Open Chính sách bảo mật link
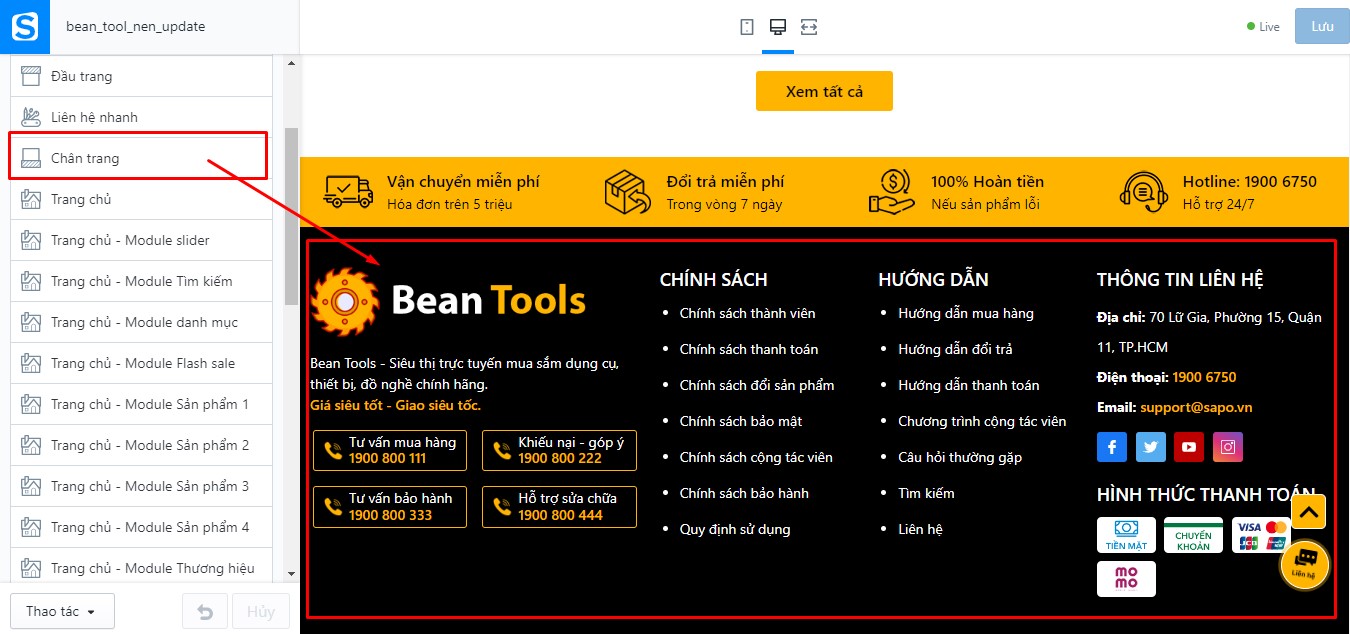The image size is (1350, 634). click(x=741, y=421)
